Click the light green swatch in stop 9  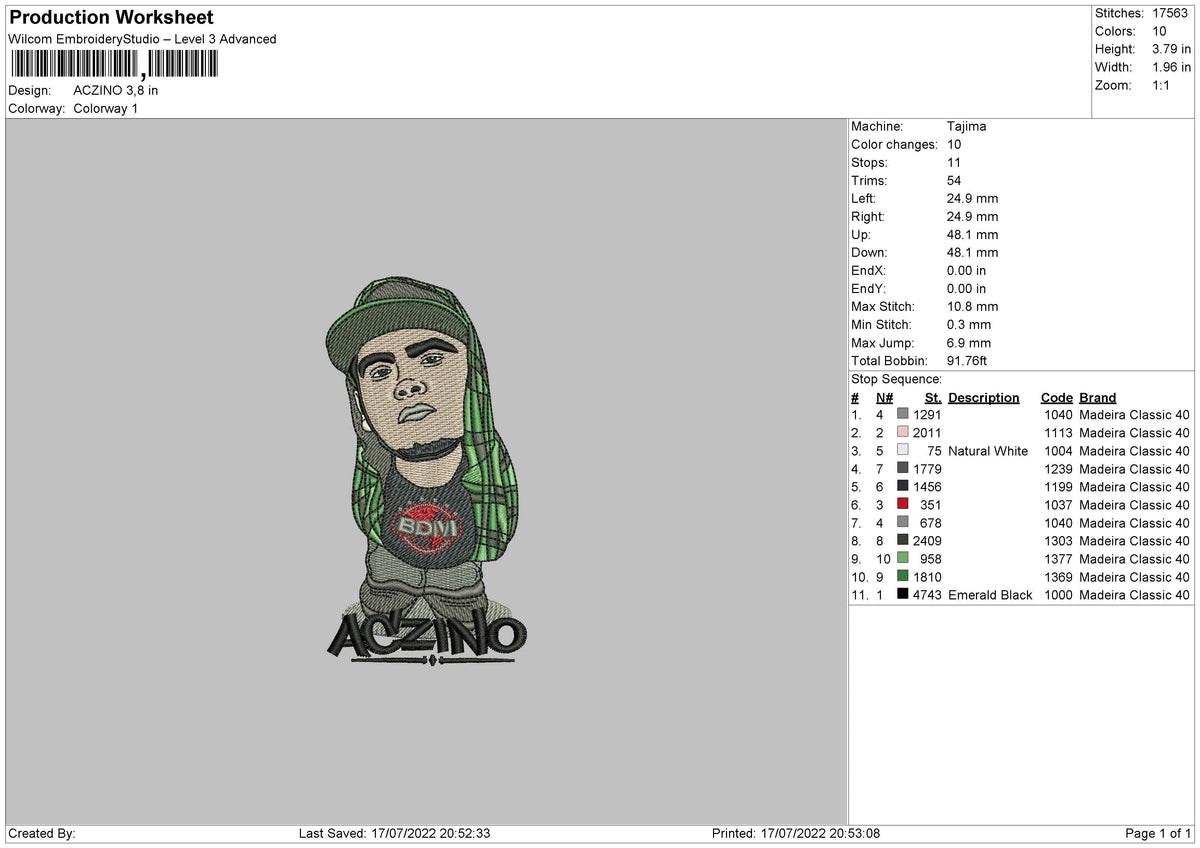[x=903, y=558]
